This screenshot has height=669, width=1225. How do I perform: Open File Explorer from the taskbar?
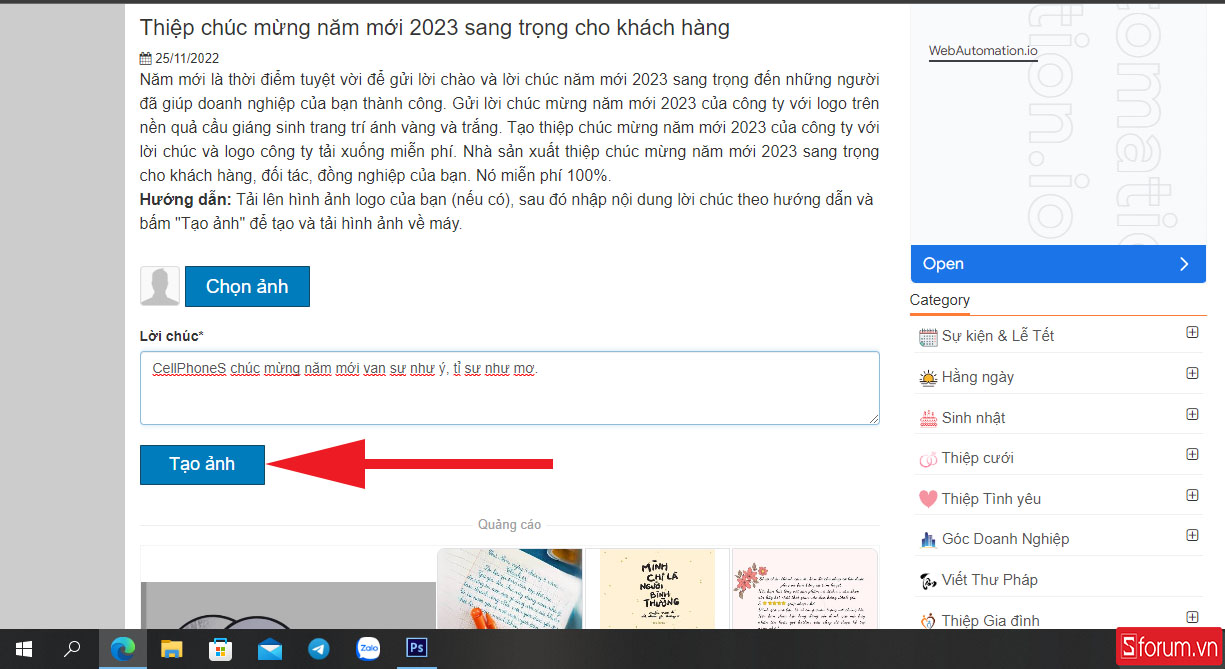click(172, 649)
